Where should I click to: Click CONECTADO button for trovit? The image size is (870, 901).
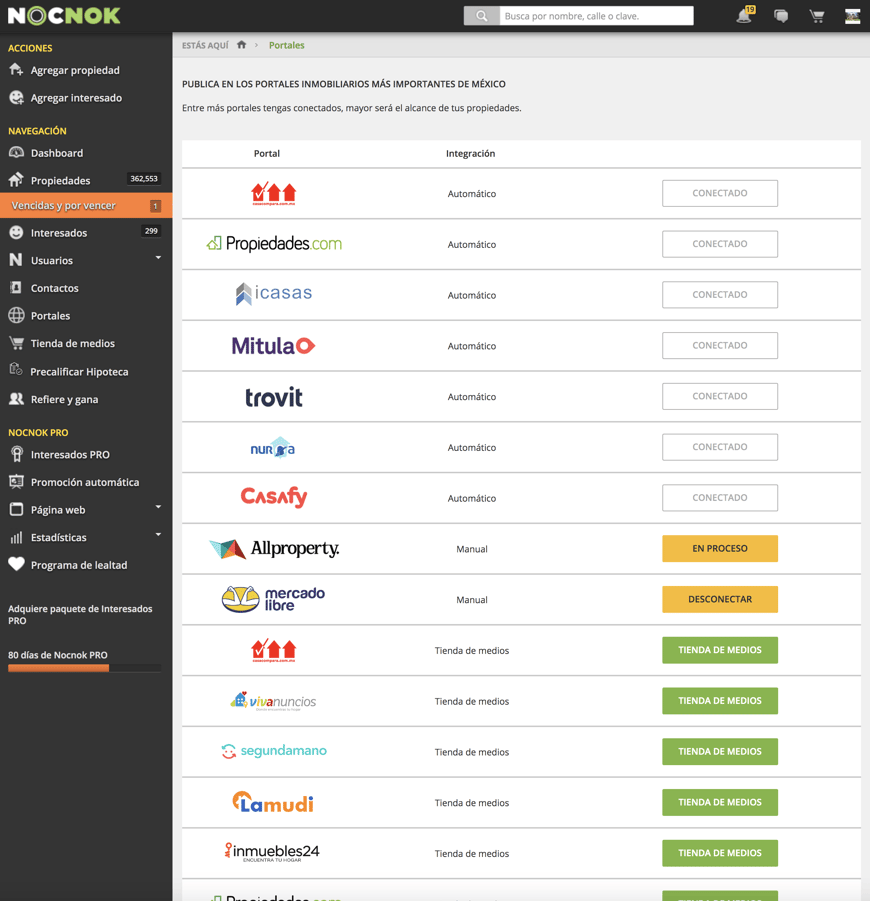coord(720,396)
